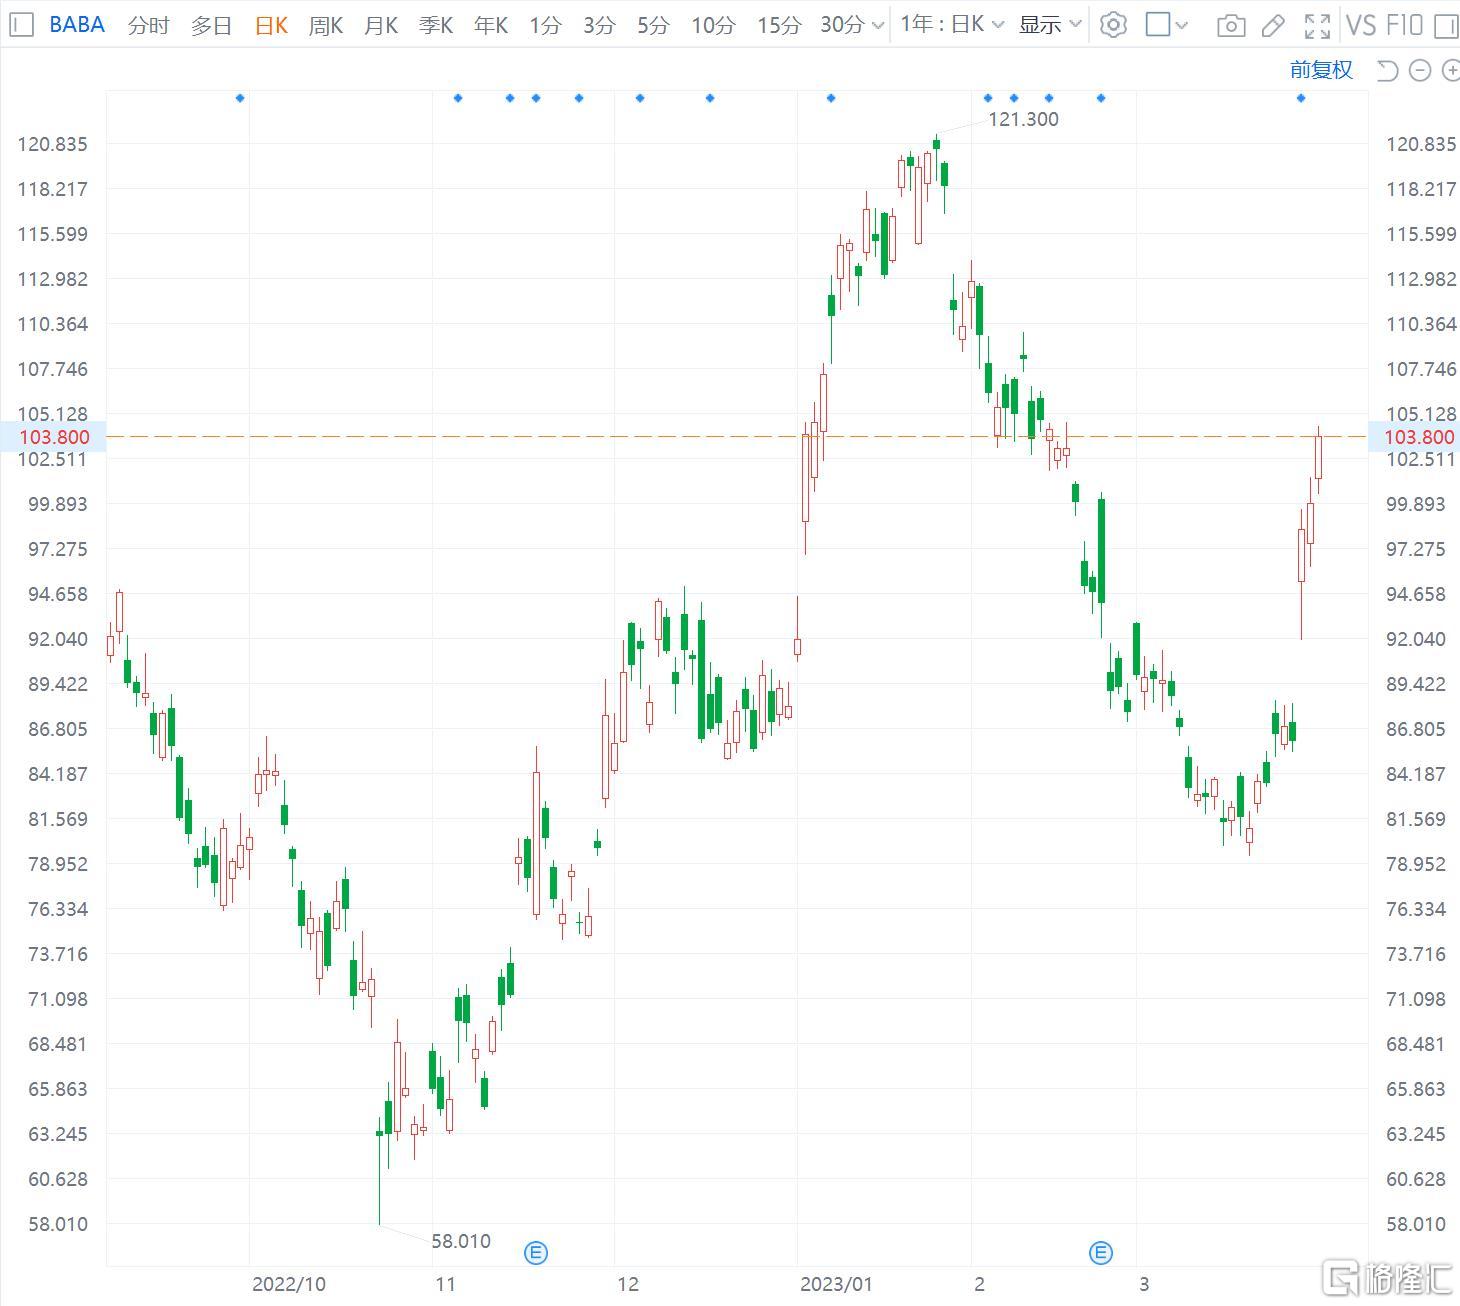Zoom out of the chart with minus icon
The width and height of the screenshot is (1460, 1306).
pyautogui.click(x=1418, y=70)
